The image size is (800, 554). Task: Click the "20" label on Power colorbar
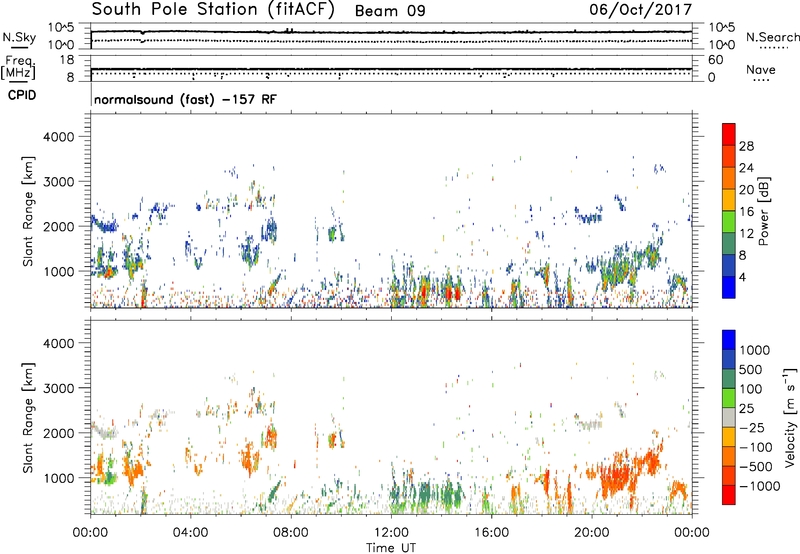[x=746, y=190]
